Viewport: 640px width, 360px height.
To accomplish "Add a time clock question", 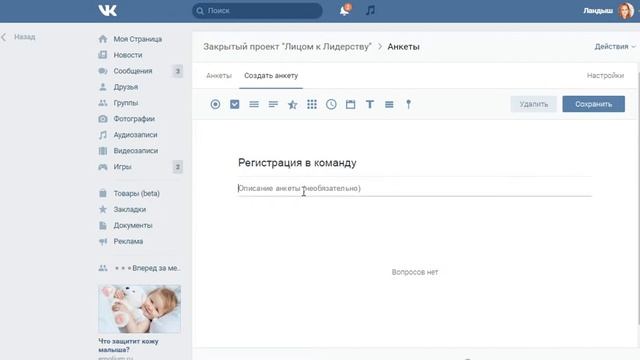I will [x=331, y=104].
